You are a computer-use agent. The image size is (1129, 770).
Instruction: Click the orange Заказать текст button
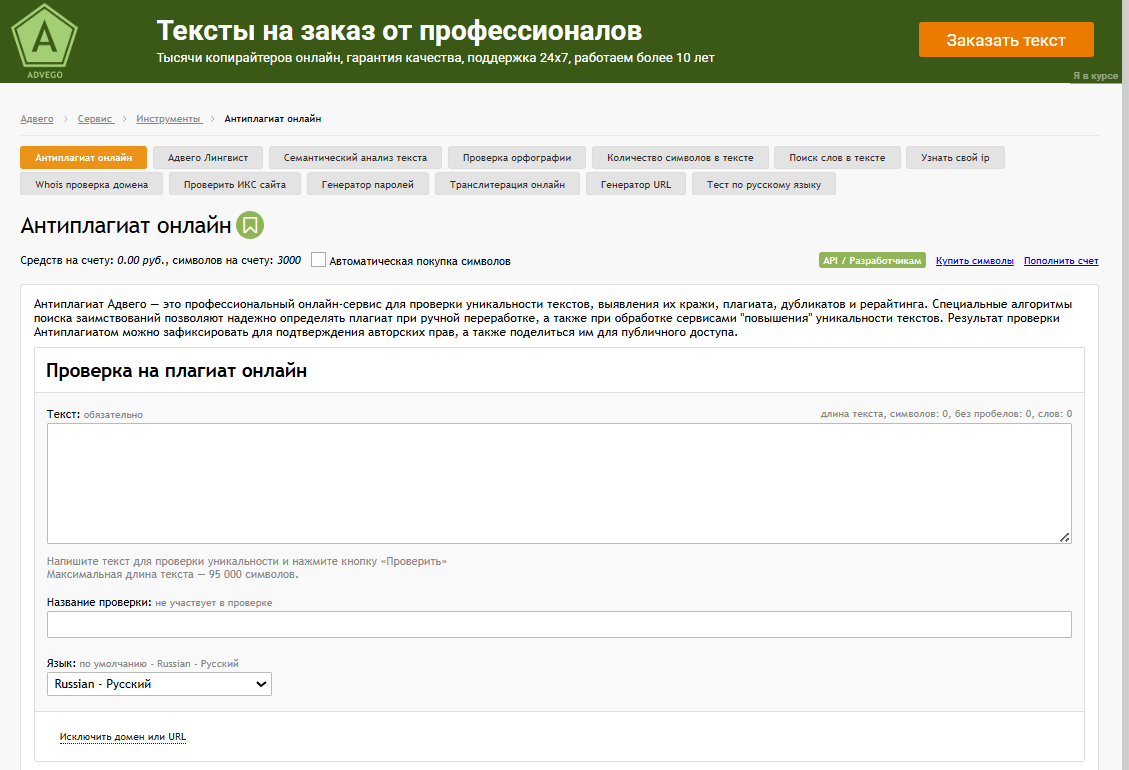point(1006,40)
